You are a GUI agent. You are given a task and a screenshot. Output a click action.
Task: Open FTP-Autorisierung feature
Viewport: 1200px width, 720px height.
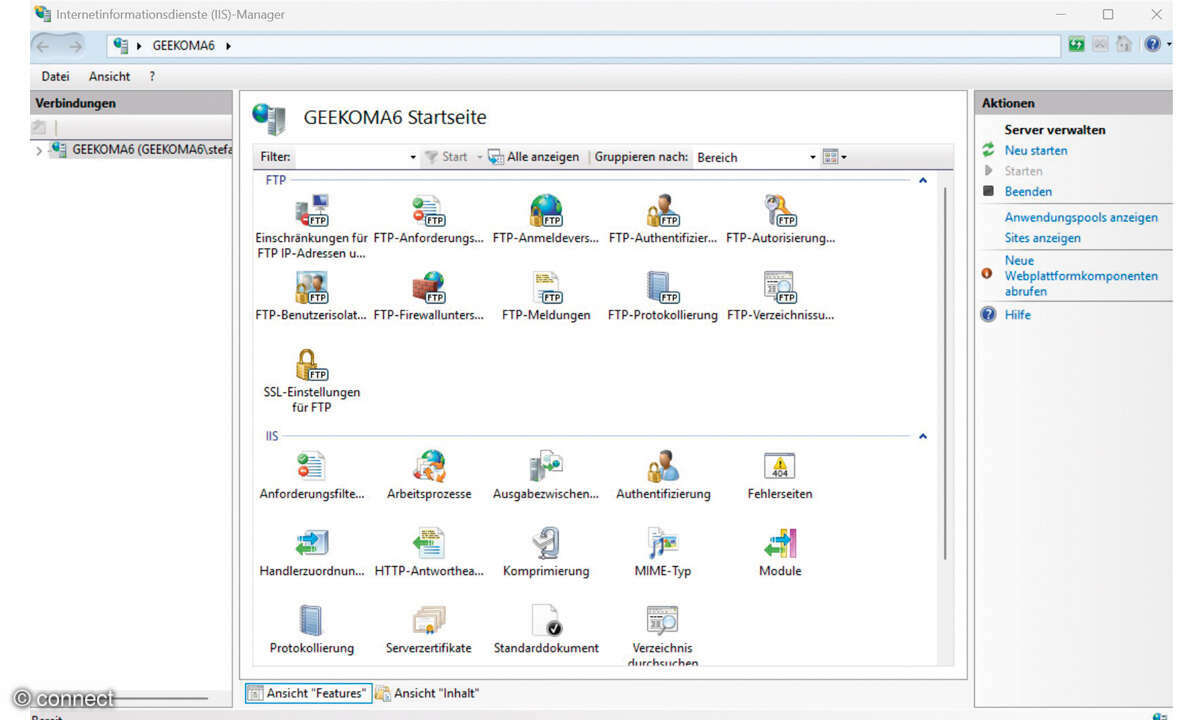pyautogui.click(x=780, y=220)
